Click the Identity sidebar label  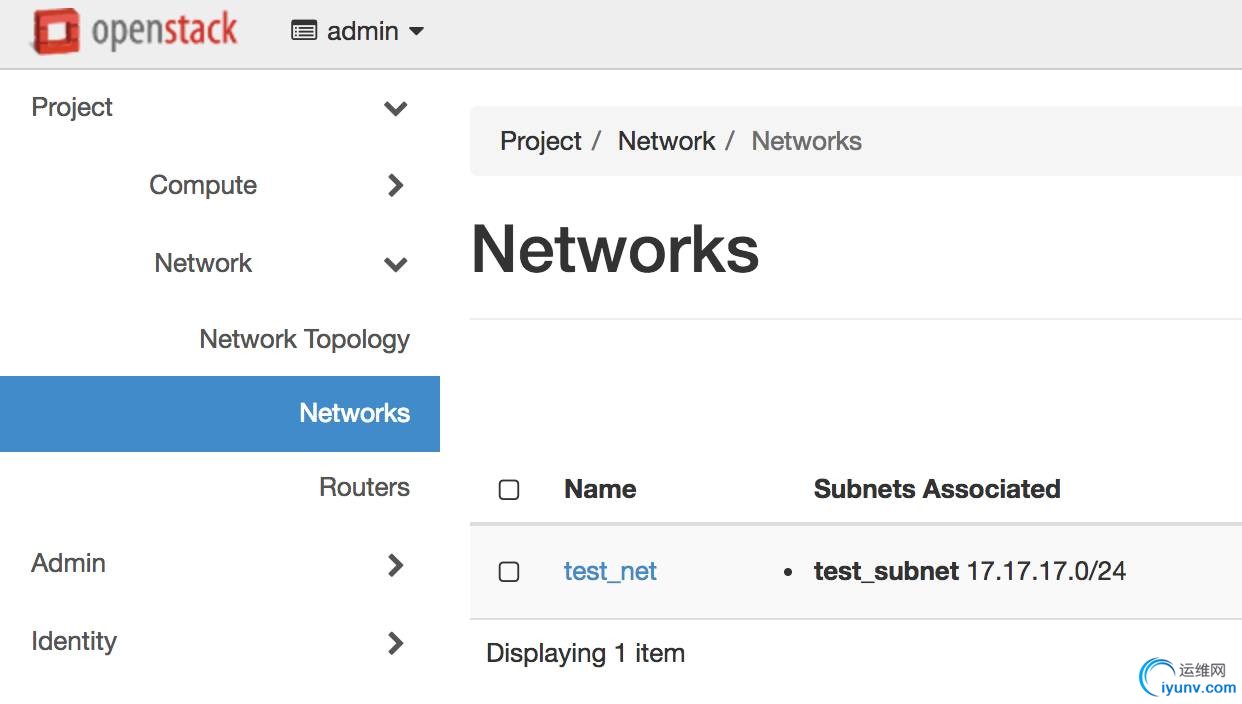click(74, 641)
